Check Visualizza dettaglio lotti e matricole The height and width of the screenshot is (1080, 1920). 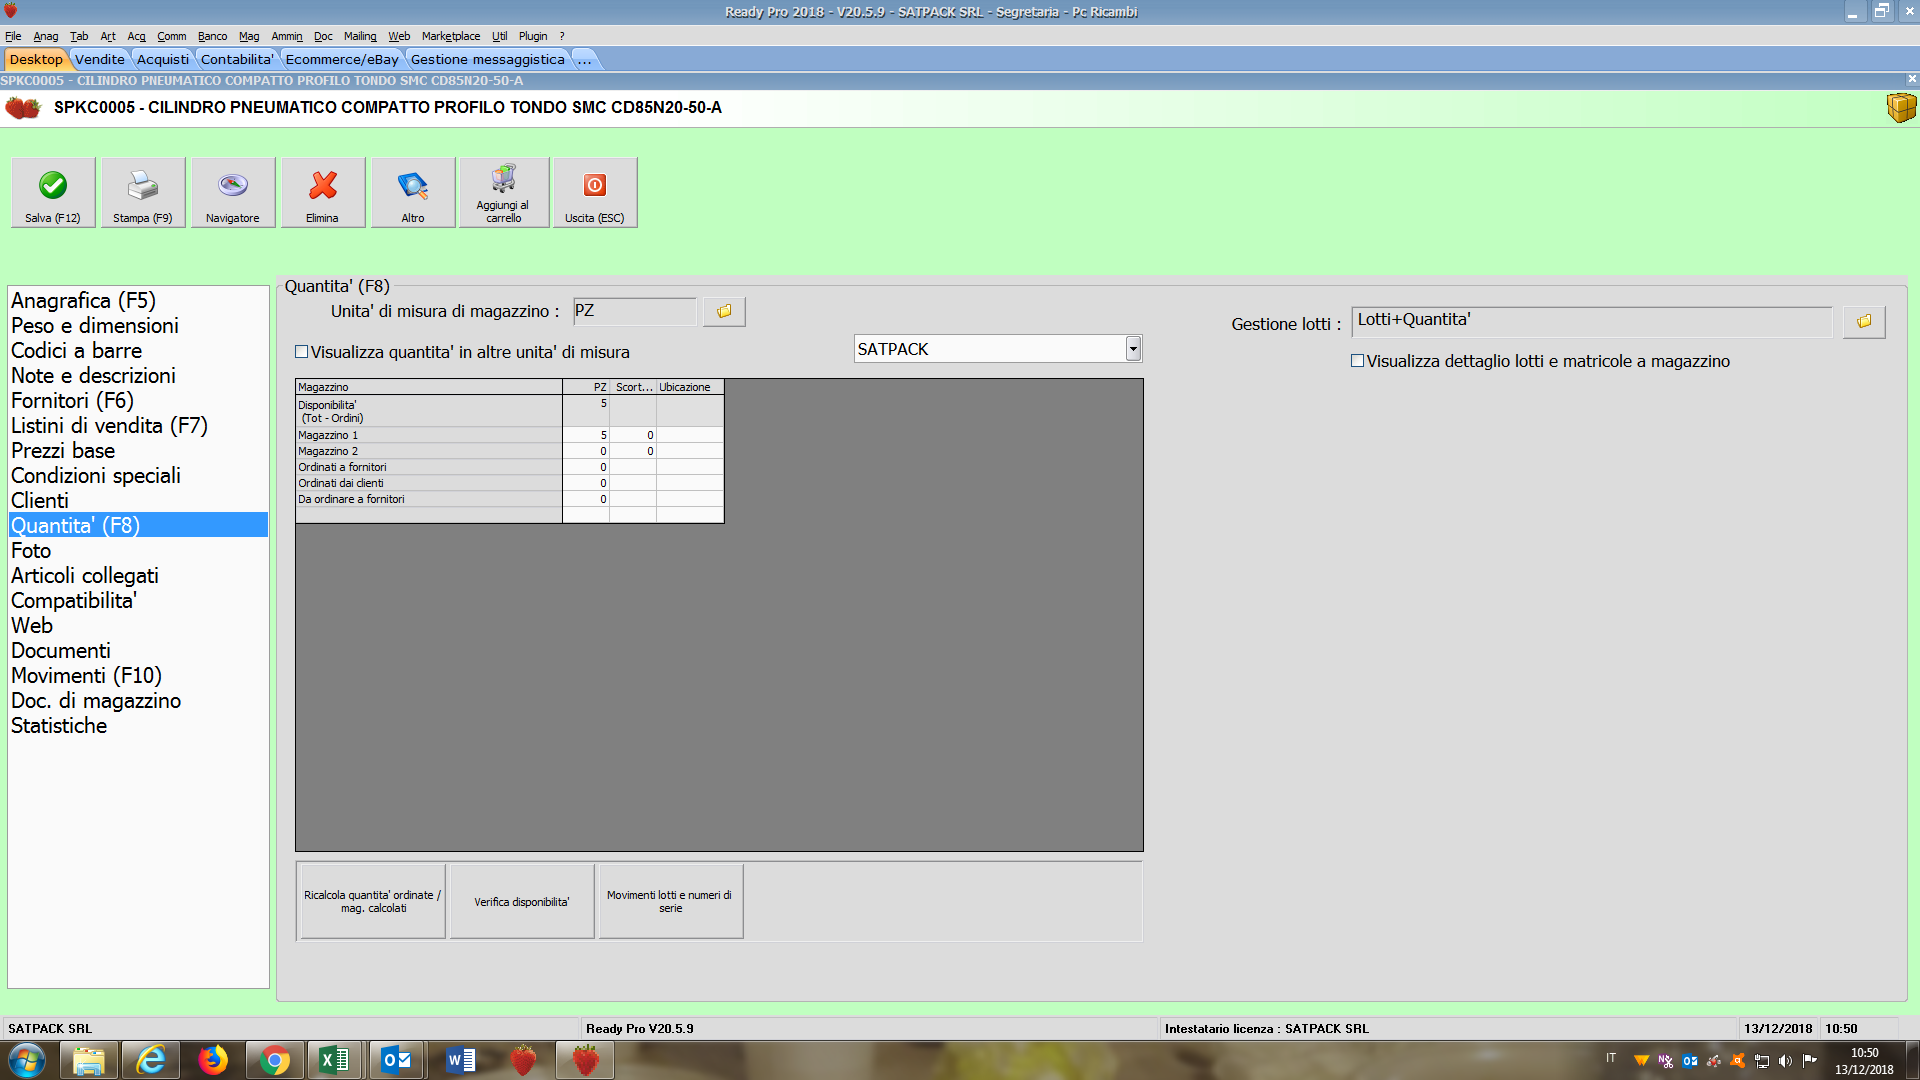coord(1357,361)
